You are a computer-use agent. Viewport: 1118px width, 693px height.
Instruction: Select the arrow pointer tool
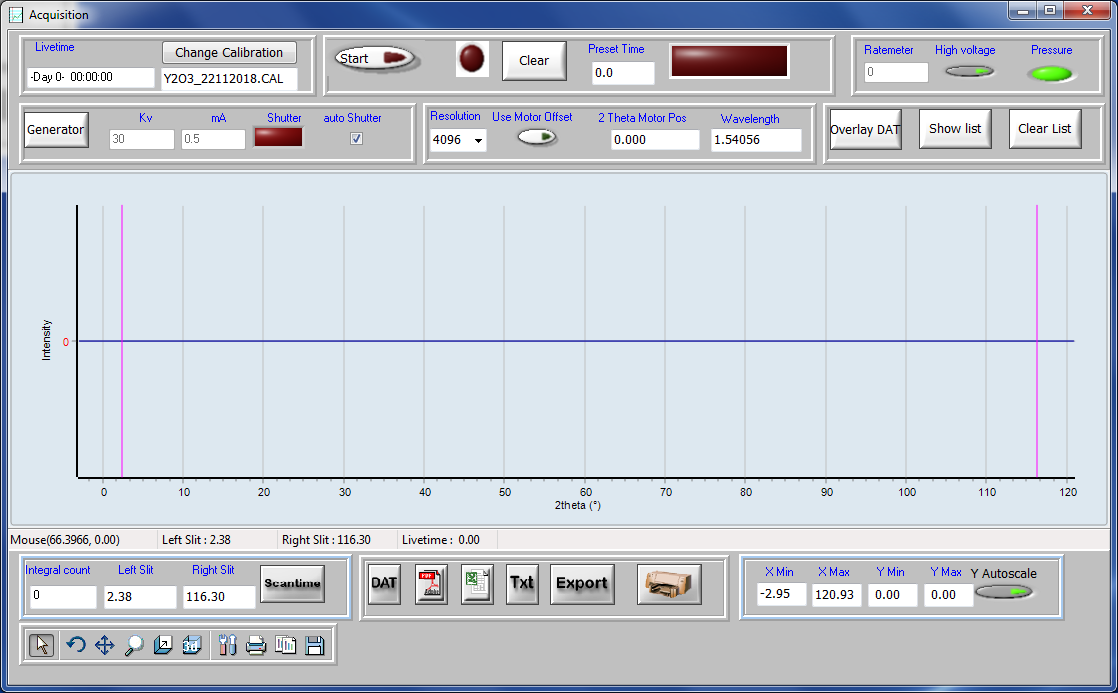[41, 645]
